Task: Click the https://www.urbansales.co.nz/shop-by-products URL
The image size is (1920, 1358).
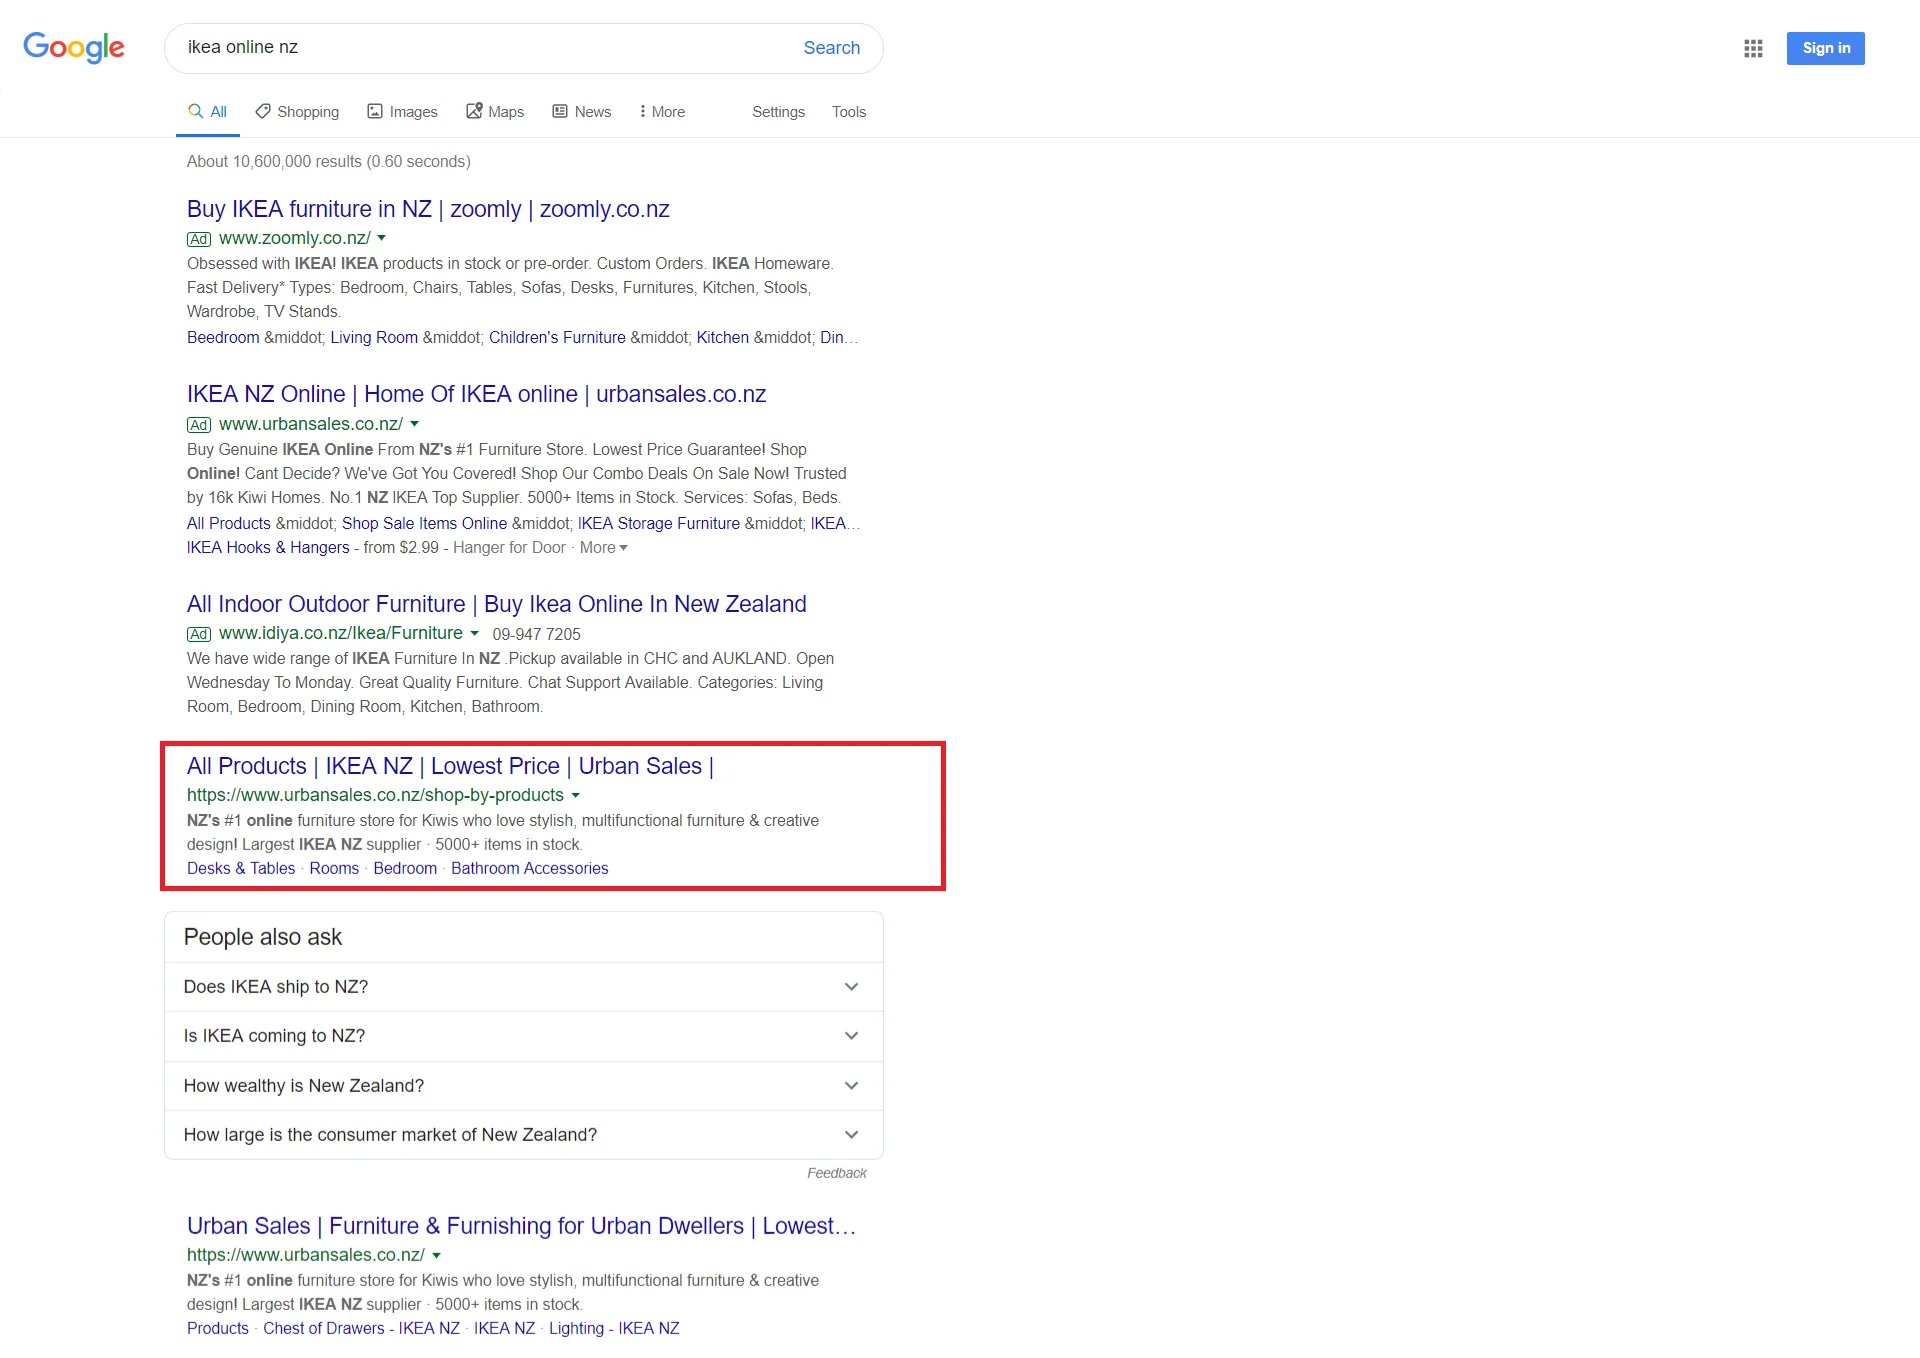Action: [375, 795]
